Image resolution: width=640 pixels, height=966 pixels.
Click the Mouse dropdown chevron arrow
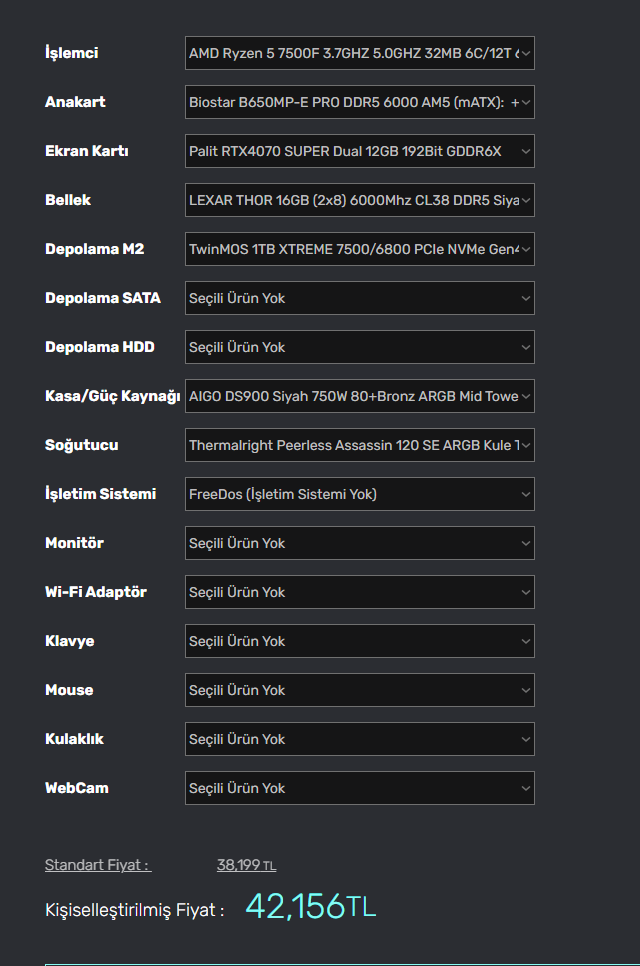[x=526, y=690]
